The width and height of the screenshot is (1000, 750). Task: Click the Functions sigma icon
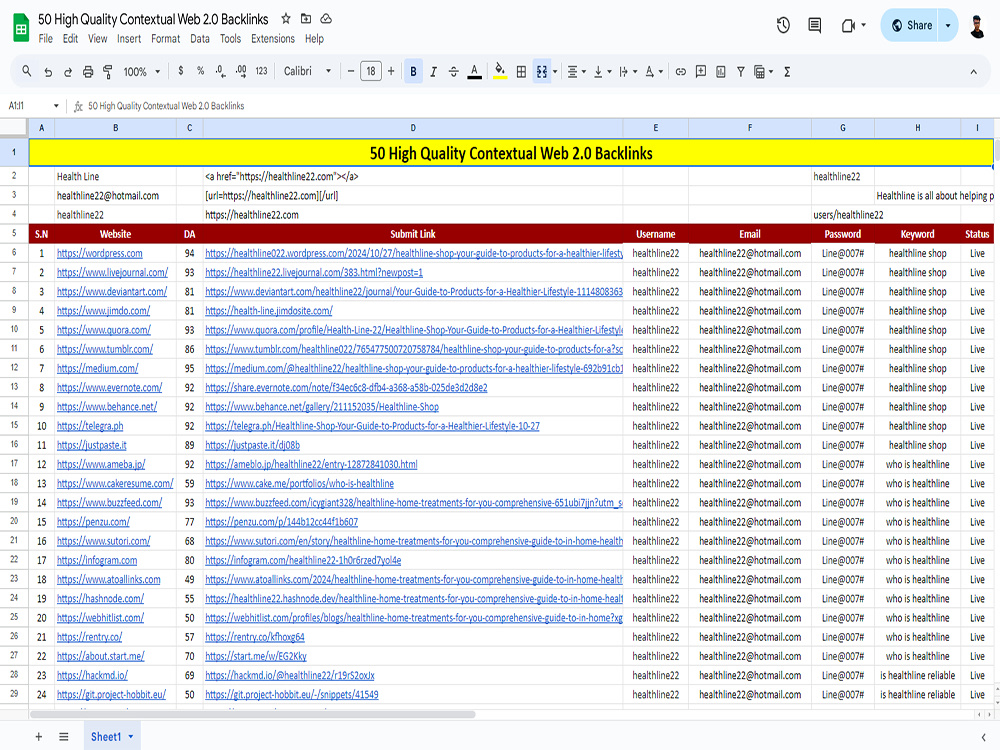pyautogui.click(x=787, y=72)
